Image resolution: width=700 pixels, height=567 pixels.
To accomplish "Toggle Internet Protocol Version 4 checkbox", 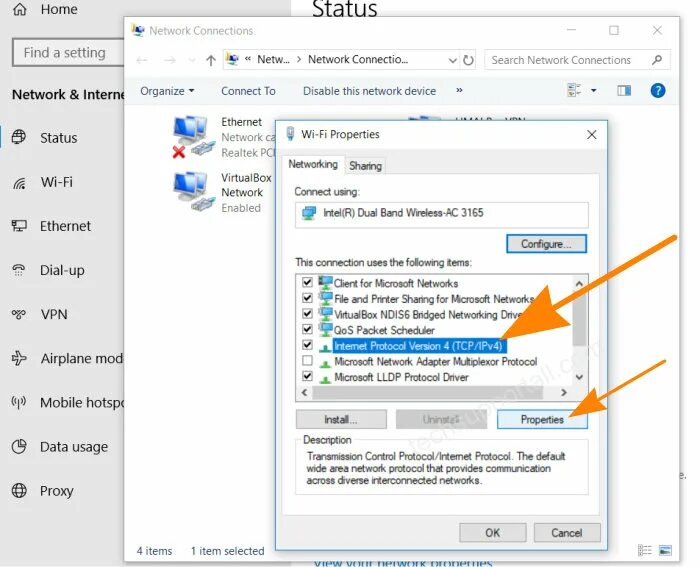I will (x=307, y=345).
